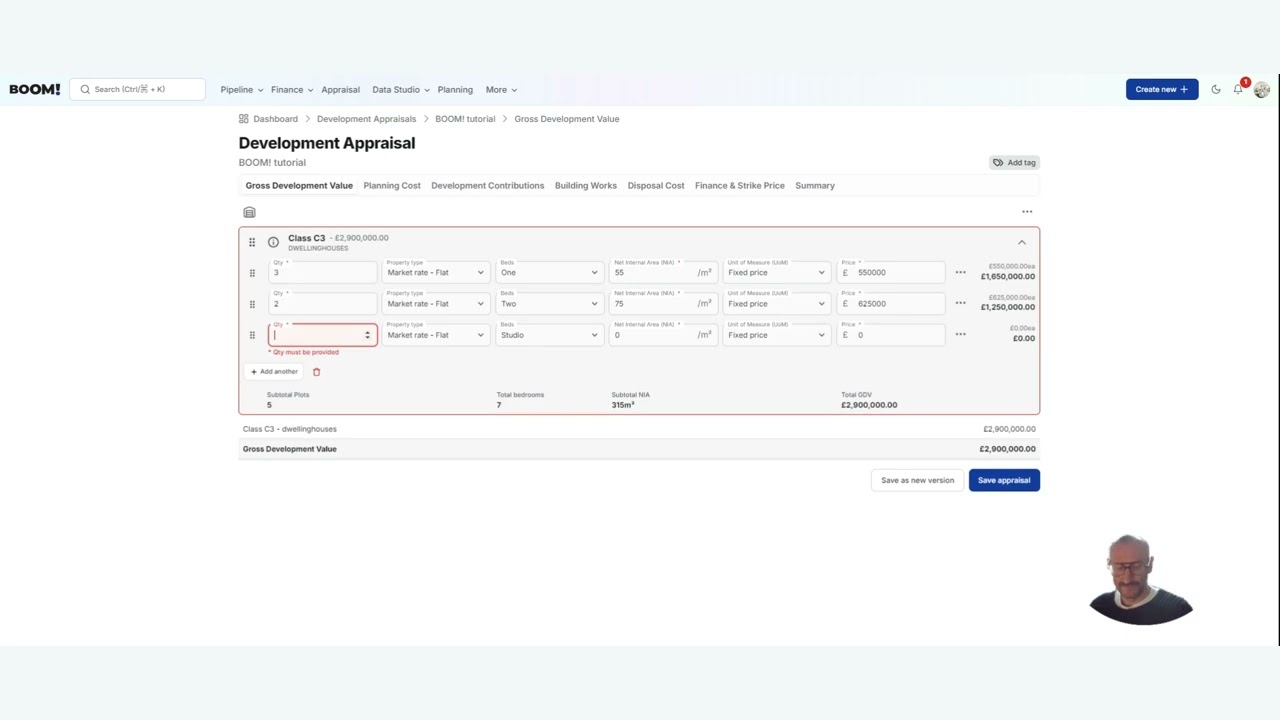
Task: Click the Qty field containing 3
Action: [322, 272]
